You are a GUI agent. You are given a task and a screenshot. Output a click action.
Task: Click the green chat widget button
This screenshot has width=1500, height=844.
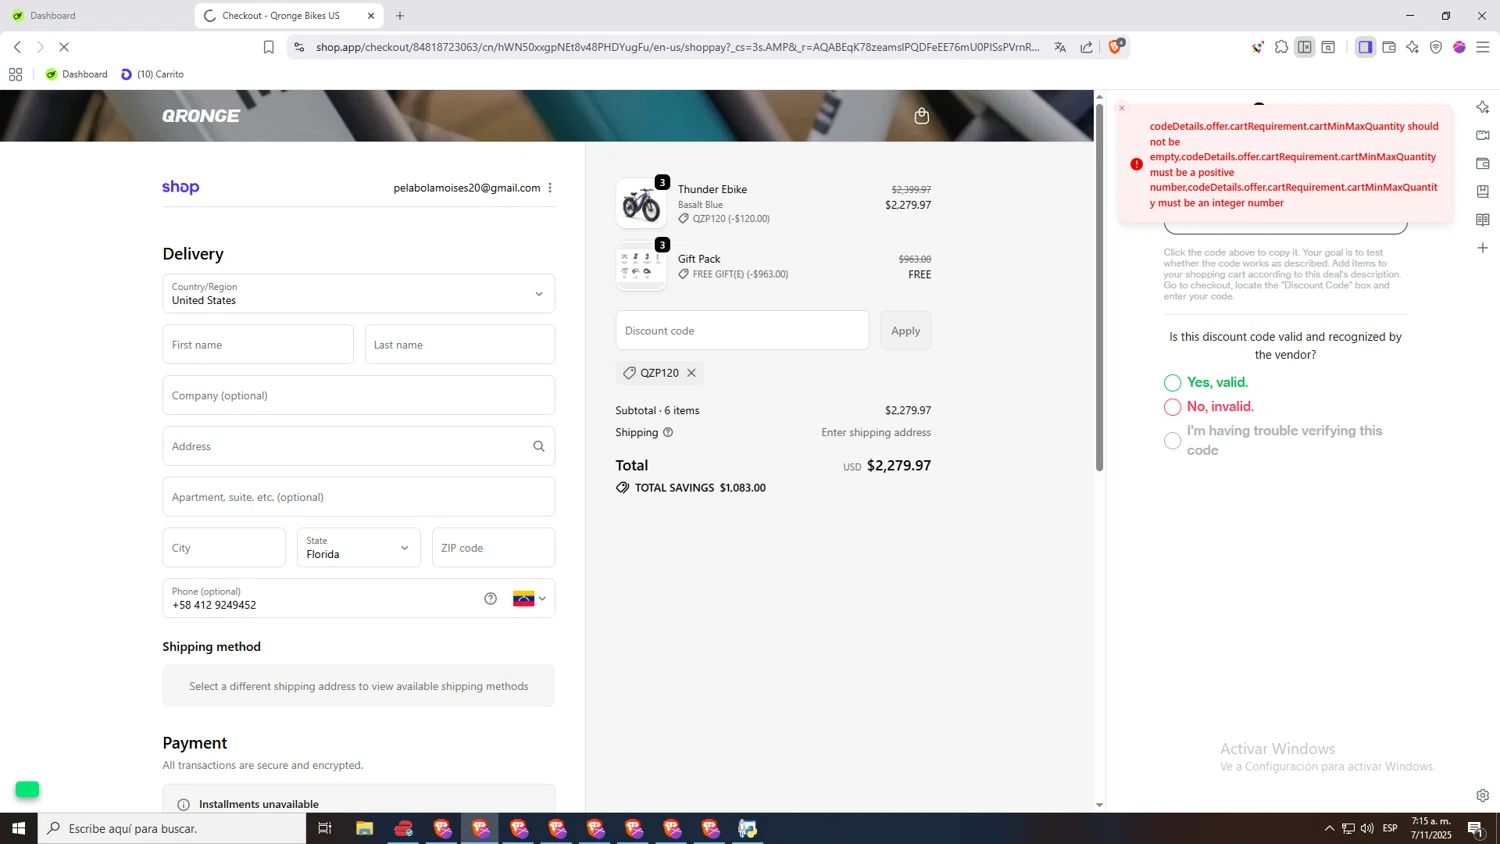(27, 790)
